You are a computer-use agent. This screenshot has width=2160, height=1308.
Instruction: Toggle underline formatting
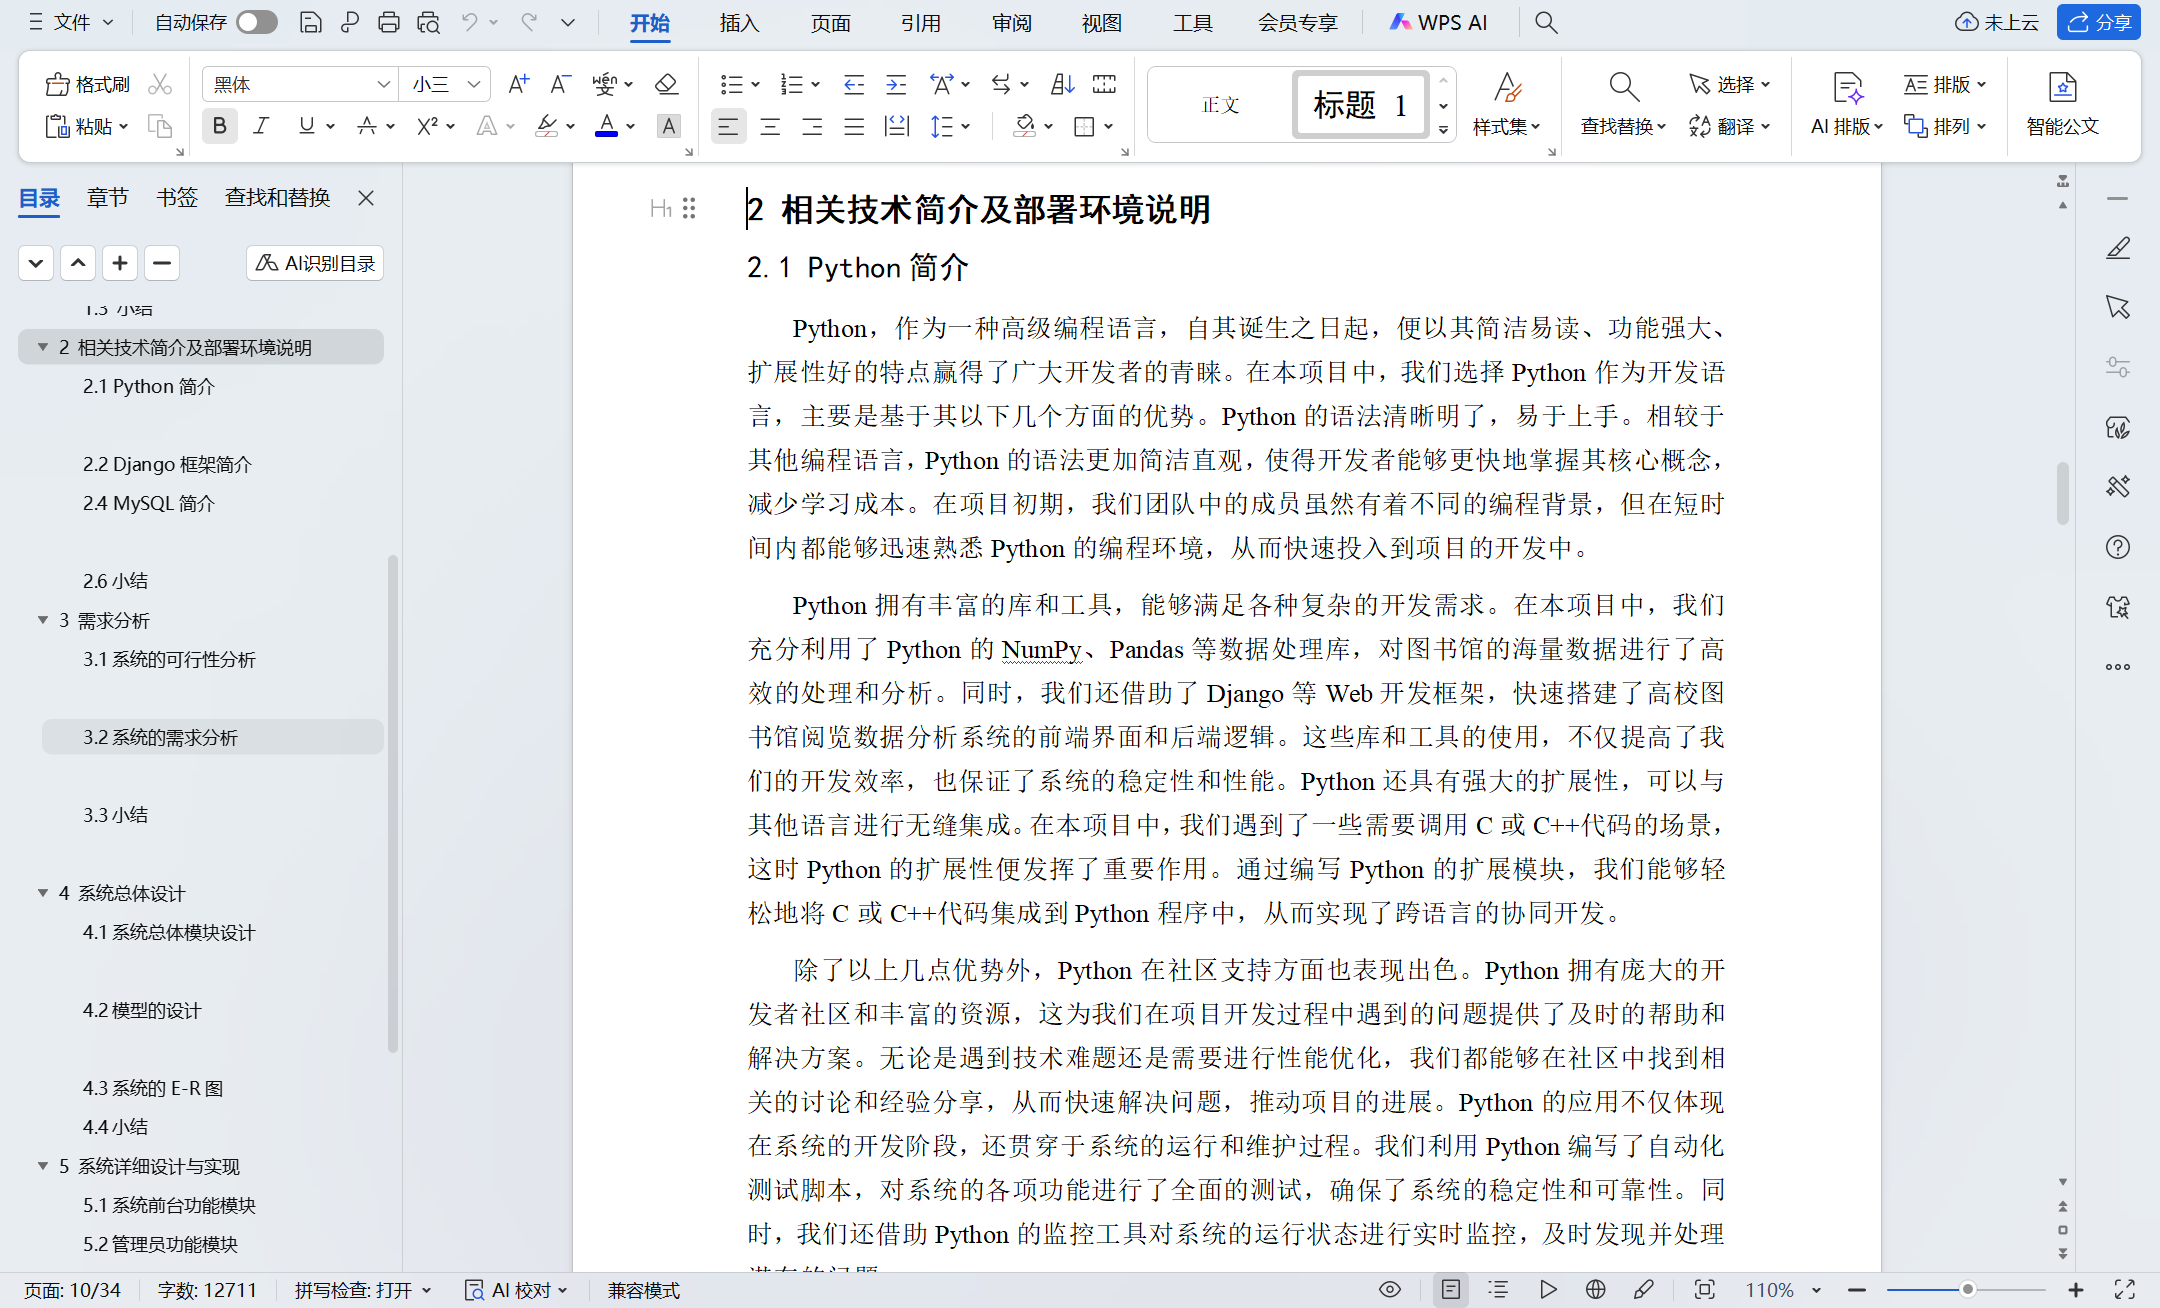click(306, 126)
